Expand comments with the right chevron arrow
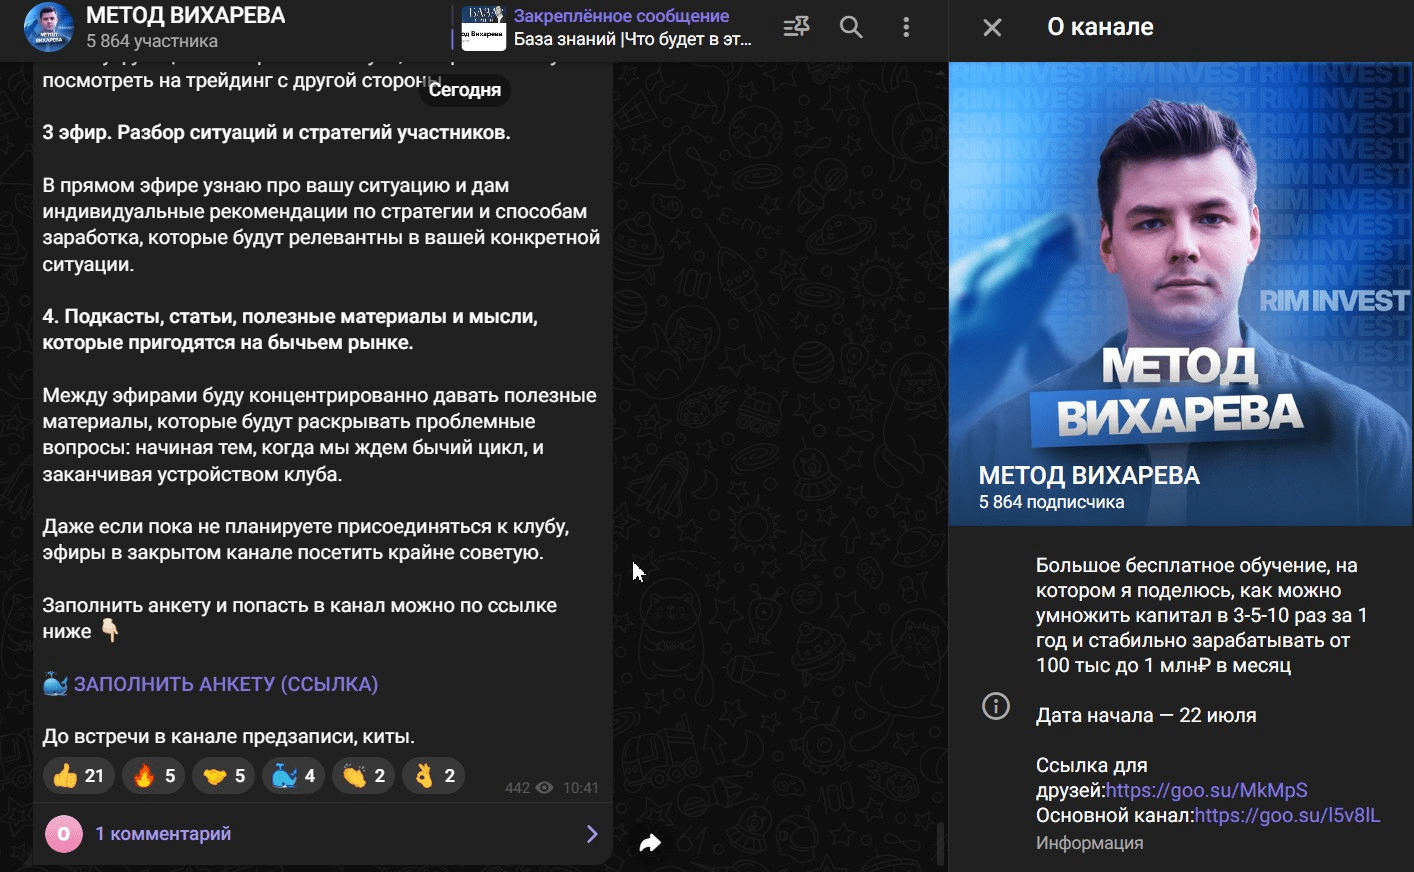1414x872 pixels. 592,834
